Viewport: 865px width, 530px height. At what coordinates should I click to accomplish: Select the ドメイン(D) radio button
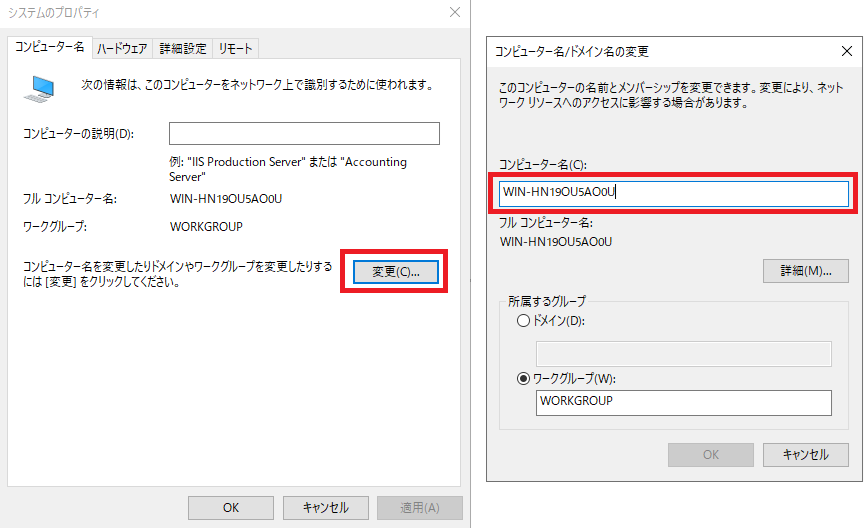[x=523, y=321]
